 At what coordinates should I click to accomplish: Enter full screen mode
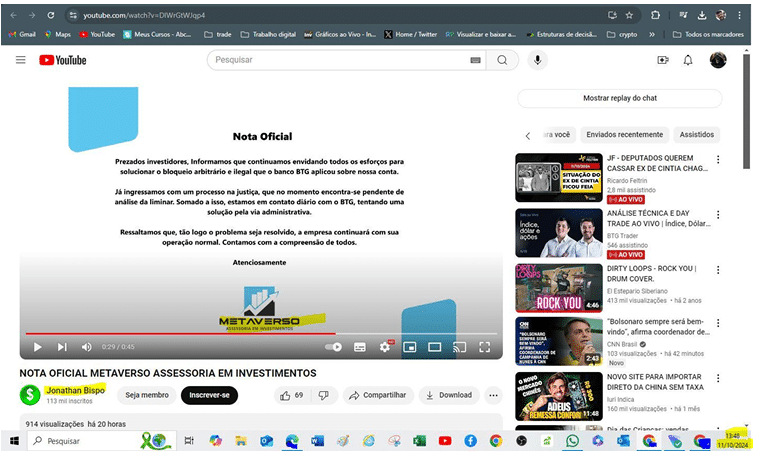coord(485,347)
